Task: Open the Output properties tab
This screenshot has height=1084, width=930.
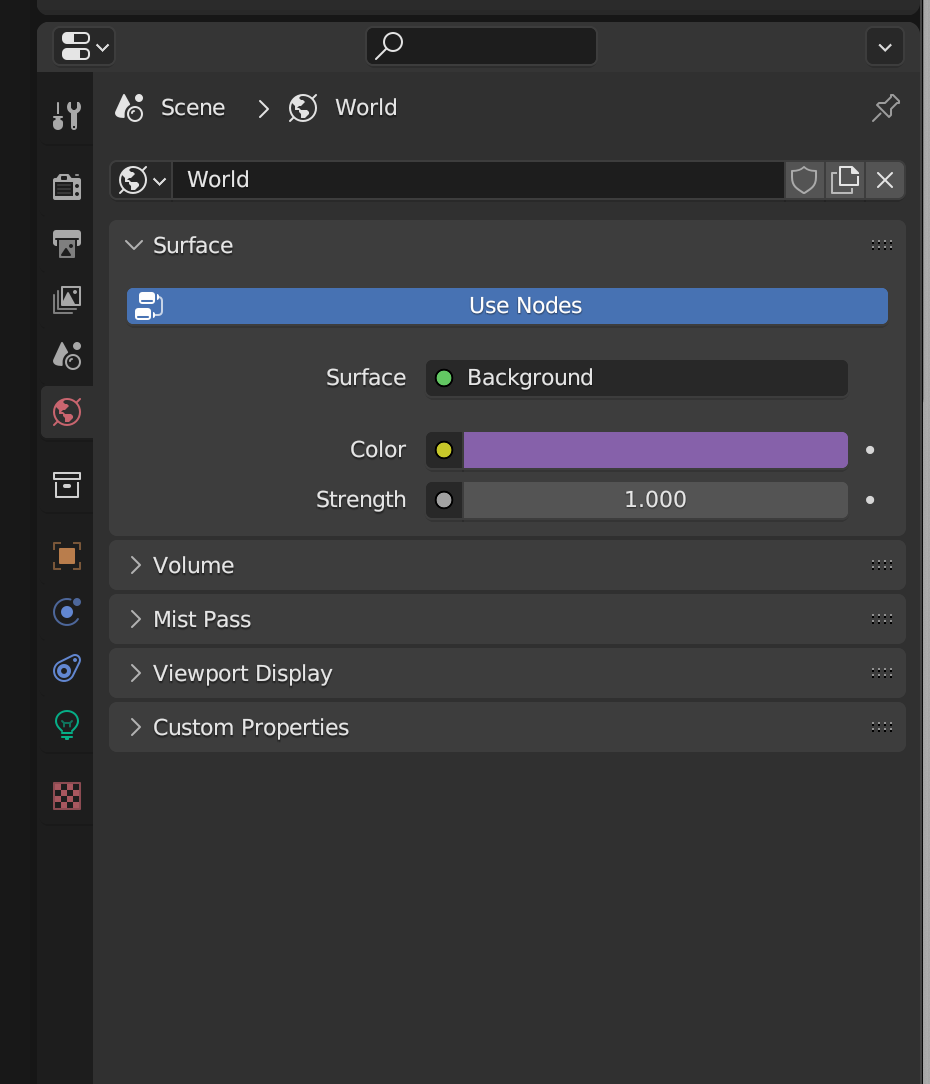Action: (x=67, y=243)
